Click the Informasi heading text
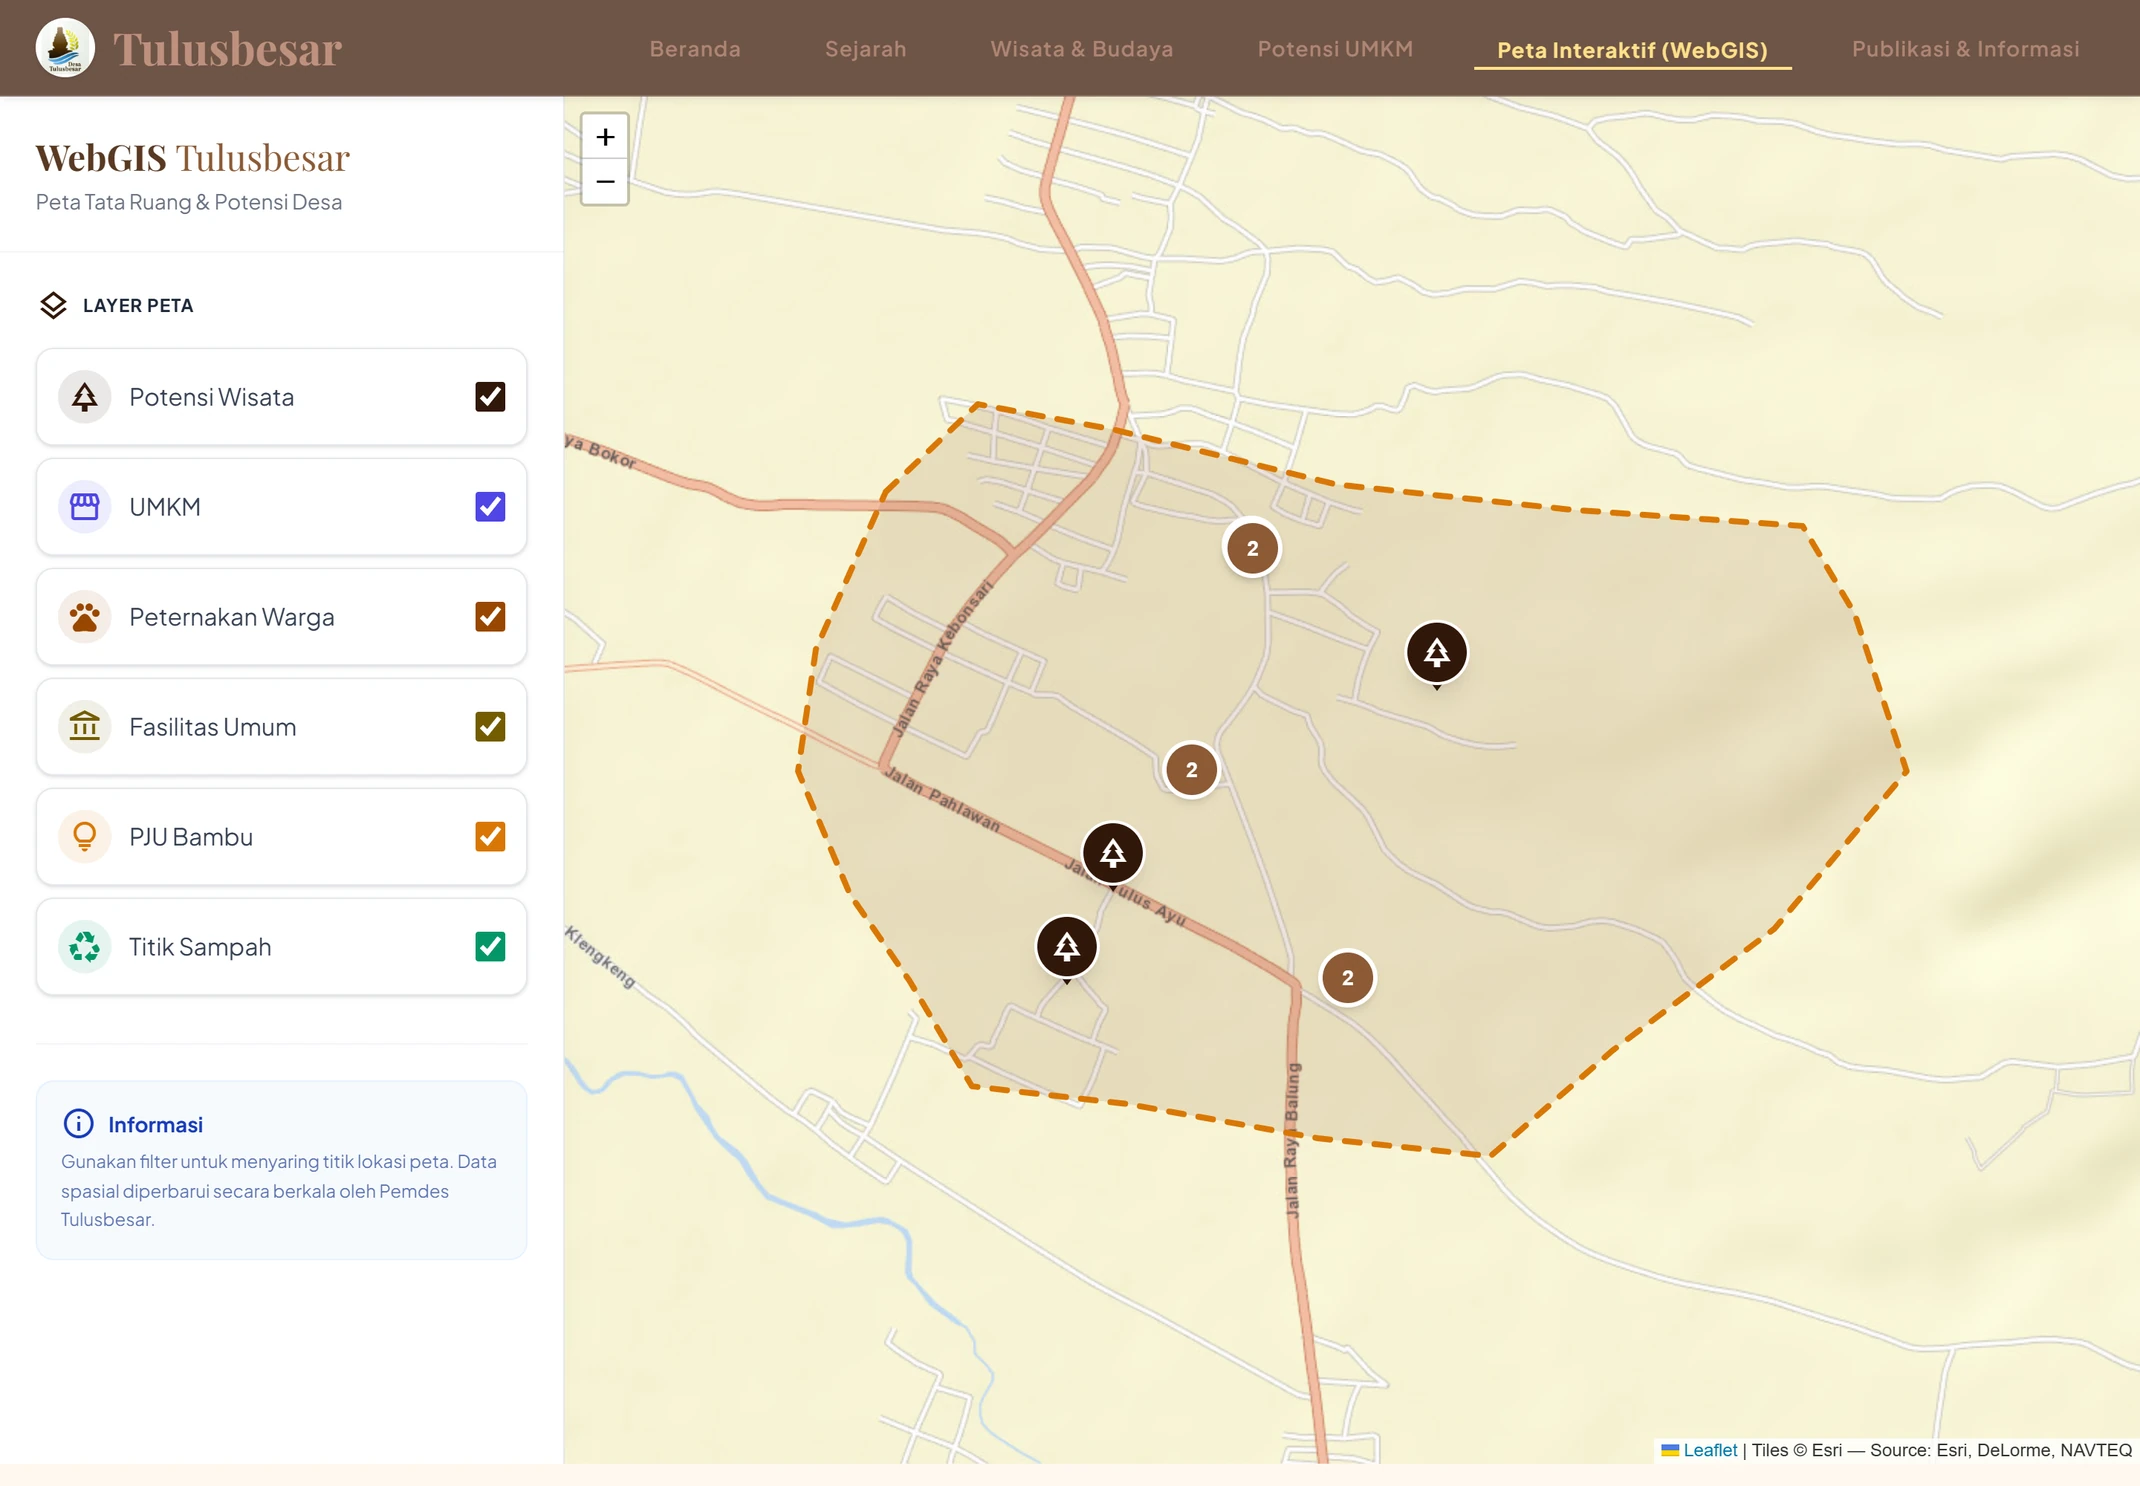The image size is (2140, 1486). 155,1125
